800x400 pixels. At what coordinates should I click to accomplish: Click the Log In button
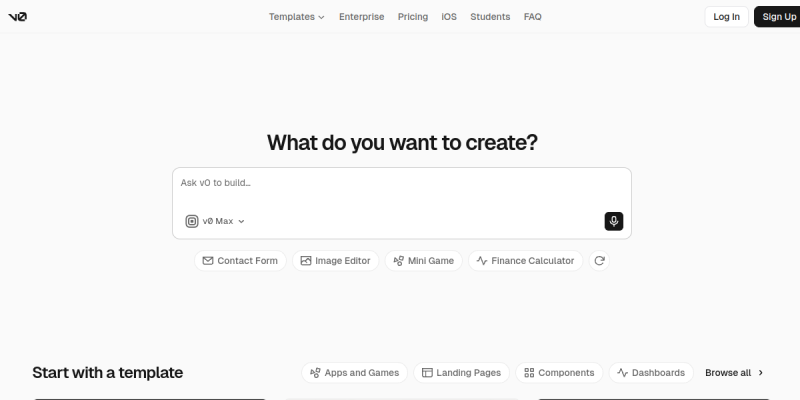coord(727,17)
